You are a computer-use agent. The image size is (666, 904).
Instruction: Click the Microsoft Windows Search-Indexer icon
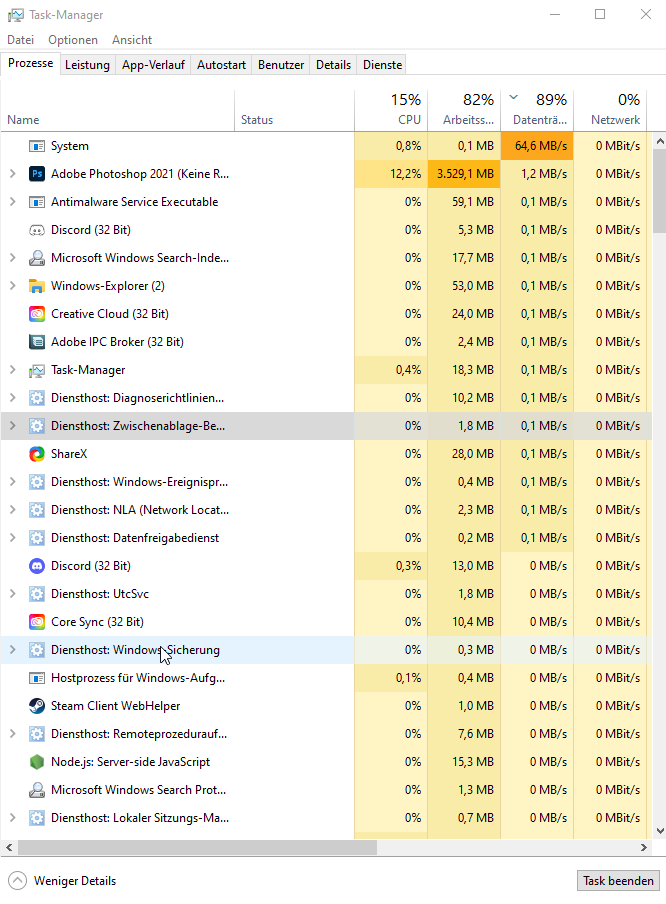coord(37,258)
